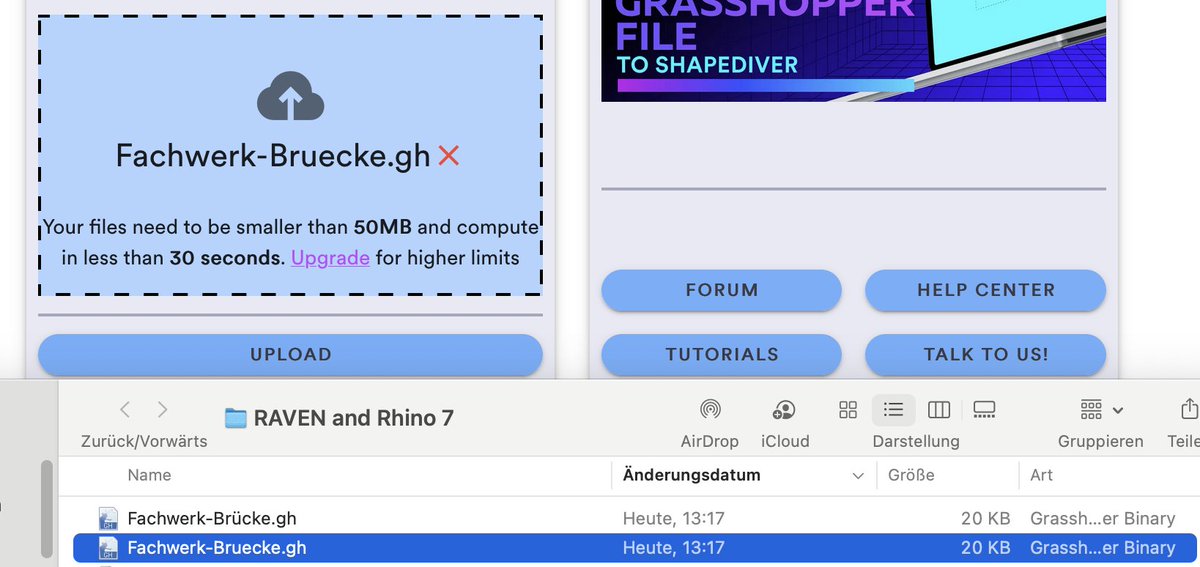1200x567 pixels.
Task: Open the TUTORIALS button
Action: (721, 354)
